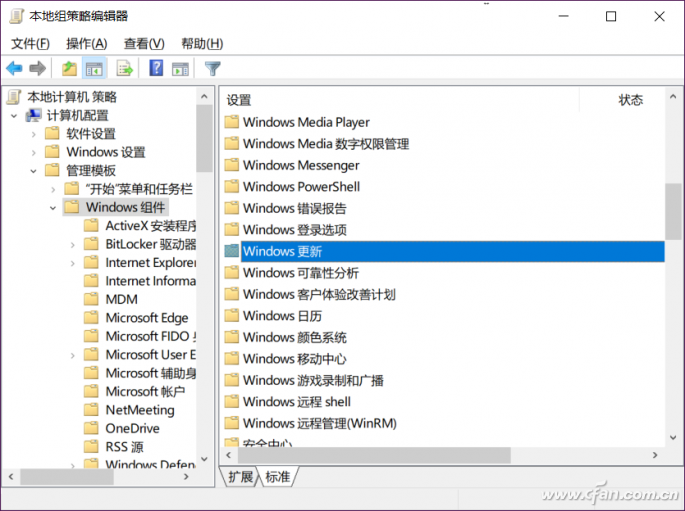This screenshot has height=511, width=685.
Task: Click the folder icon beside Windows Media Player
Action: pos(232,121)
